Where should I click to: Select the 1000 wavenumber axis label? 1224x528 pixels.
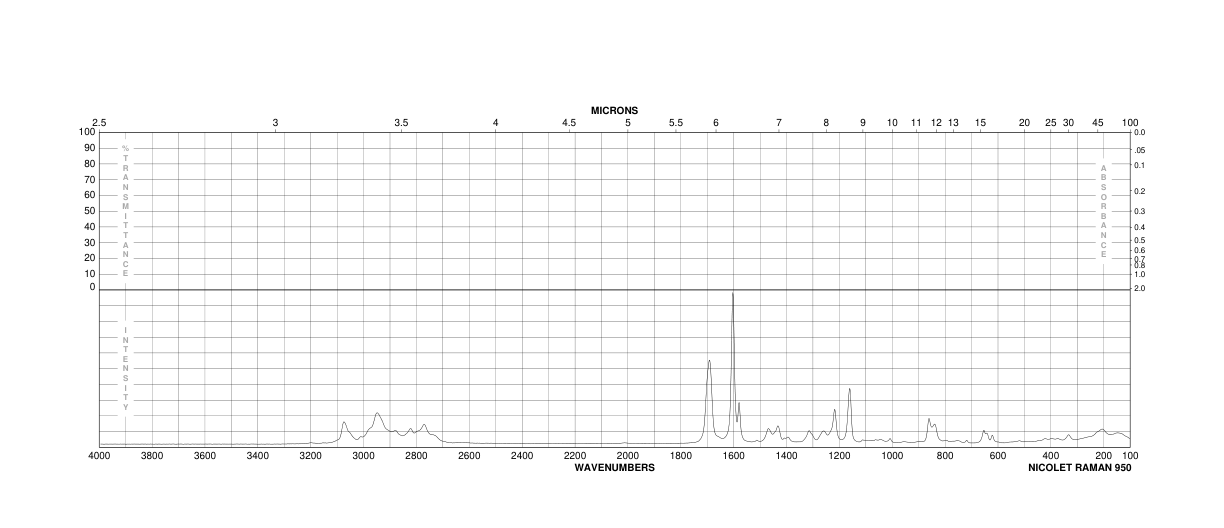point(892,456)
